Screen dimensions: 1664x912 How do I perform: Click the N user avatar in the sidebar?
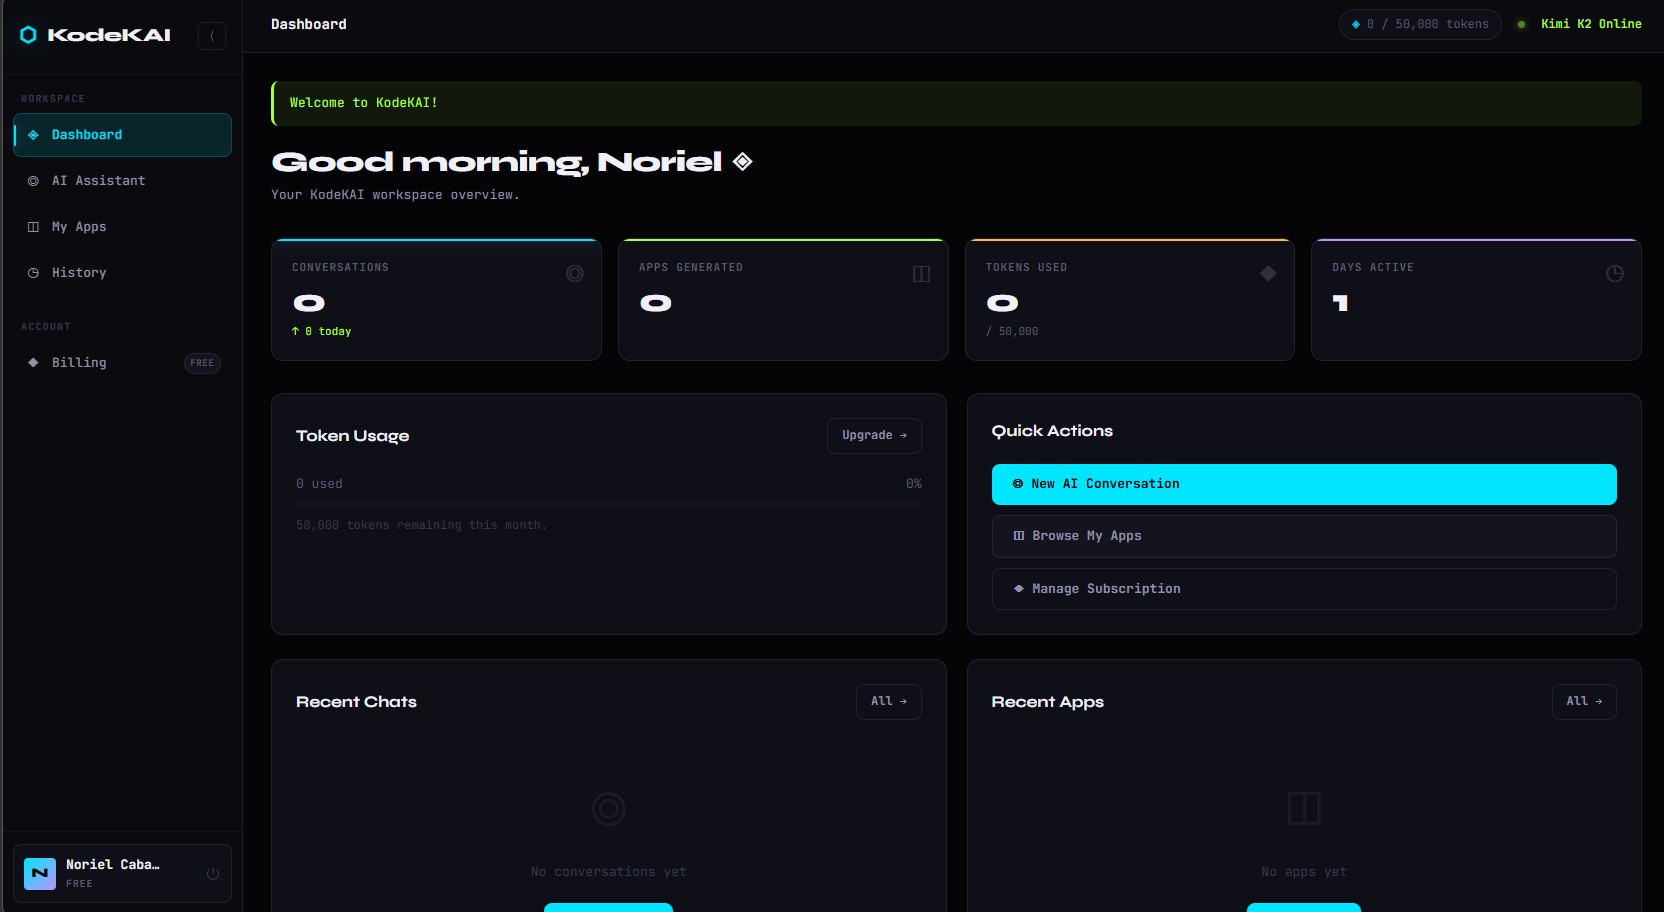[x=40, y=874]
